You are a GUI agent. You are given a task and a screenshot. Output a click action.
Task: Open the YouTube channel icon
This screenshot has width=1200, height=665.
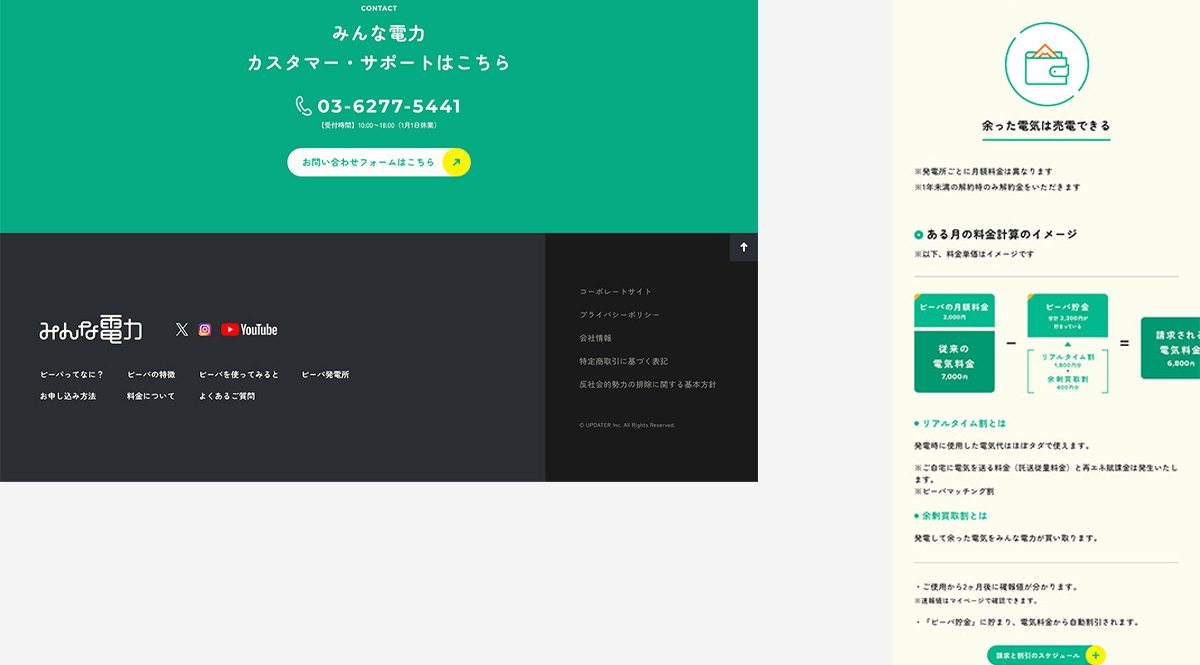249,329
